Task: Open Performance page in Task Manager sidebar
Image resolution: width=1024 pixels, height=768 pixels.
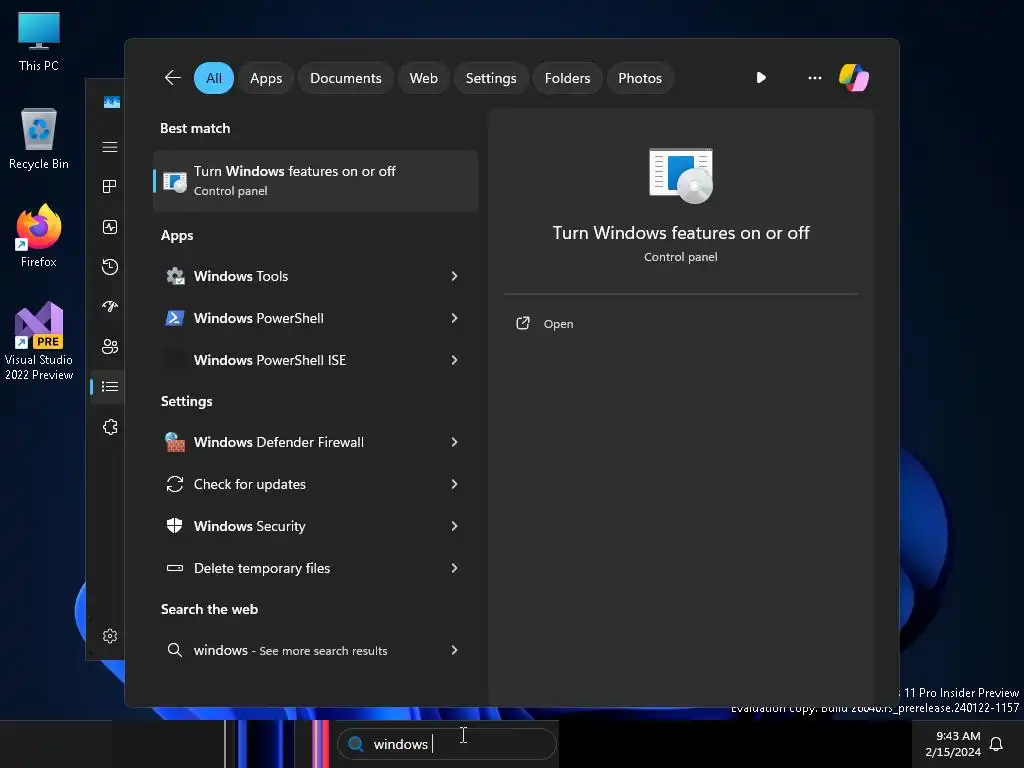Action: click(x=110, y=227)
